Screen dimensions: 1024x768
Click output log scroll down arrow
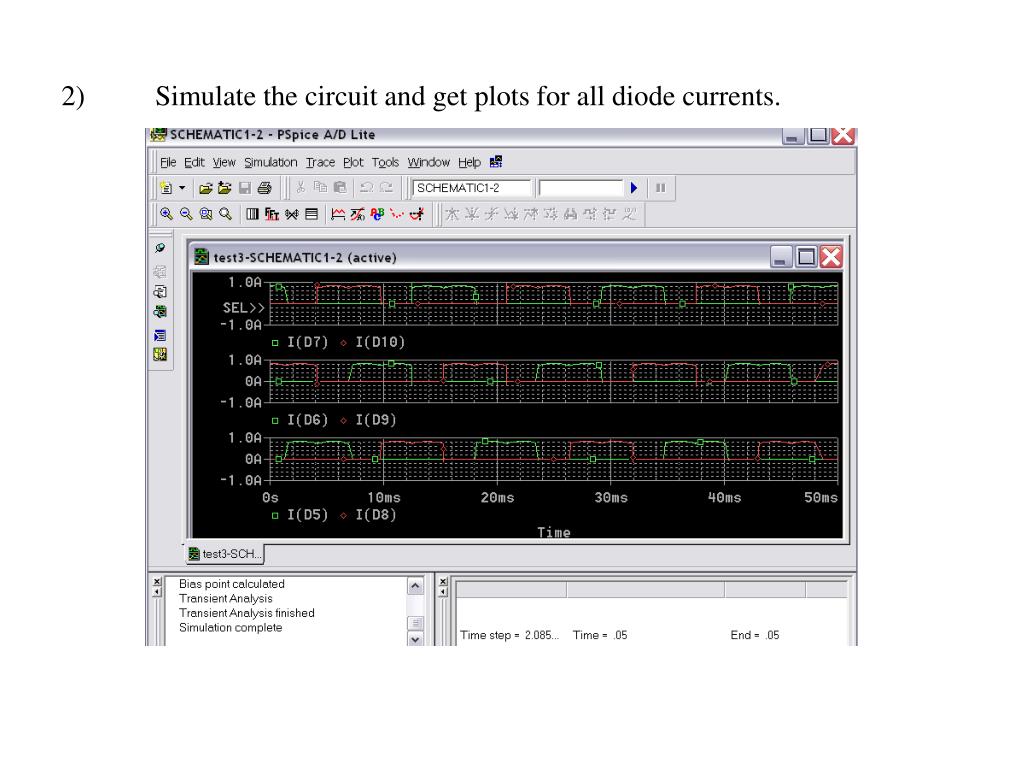coord(415,639)
